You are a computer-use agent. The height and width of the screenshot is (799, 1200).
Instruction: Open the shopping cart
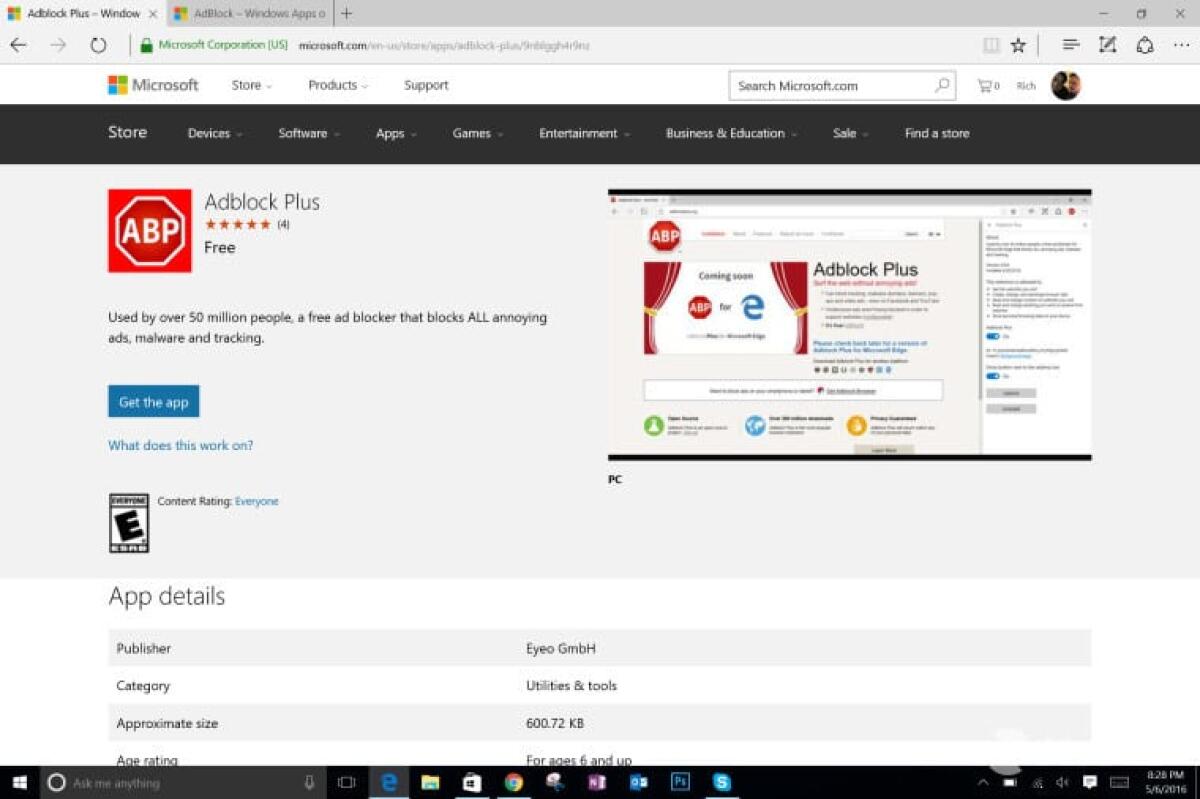coord(987,85)
